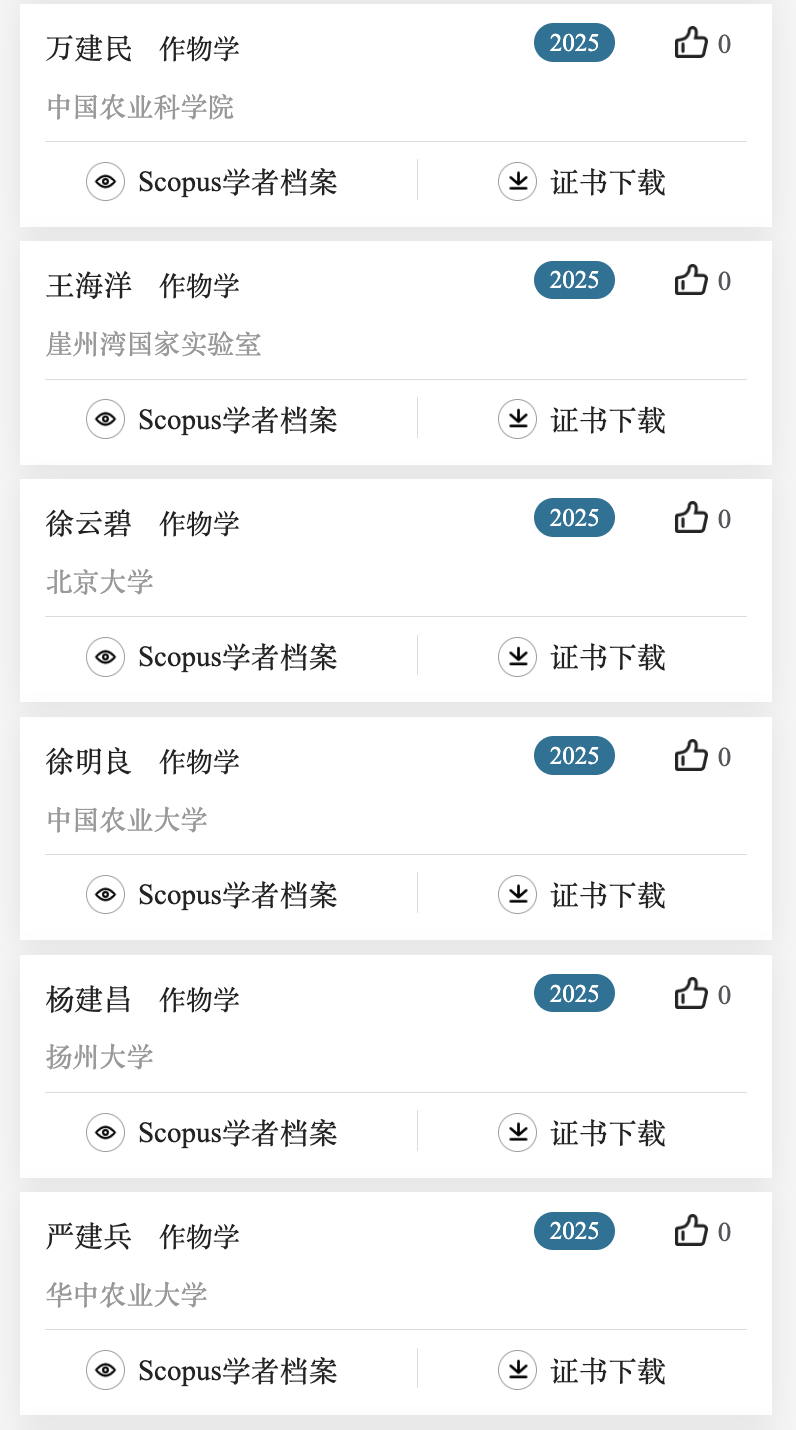Image resolution: width=796 pixels, height=1430 pixels.
Task: Click thumbs-up icon on 严建兵's card
Action: (x=691, y=1231)
